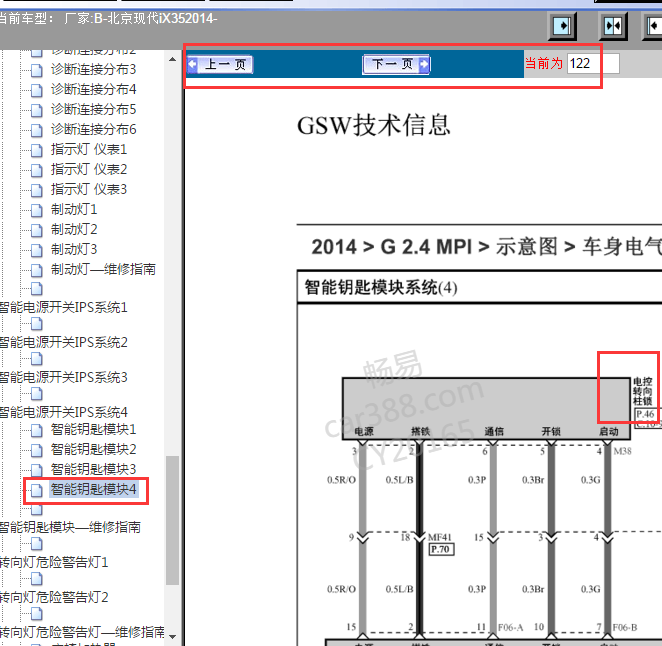Click document icon beside 诊断连接分布3
The height and width of the screenshot is (646, 662).
tap(37, 70)
